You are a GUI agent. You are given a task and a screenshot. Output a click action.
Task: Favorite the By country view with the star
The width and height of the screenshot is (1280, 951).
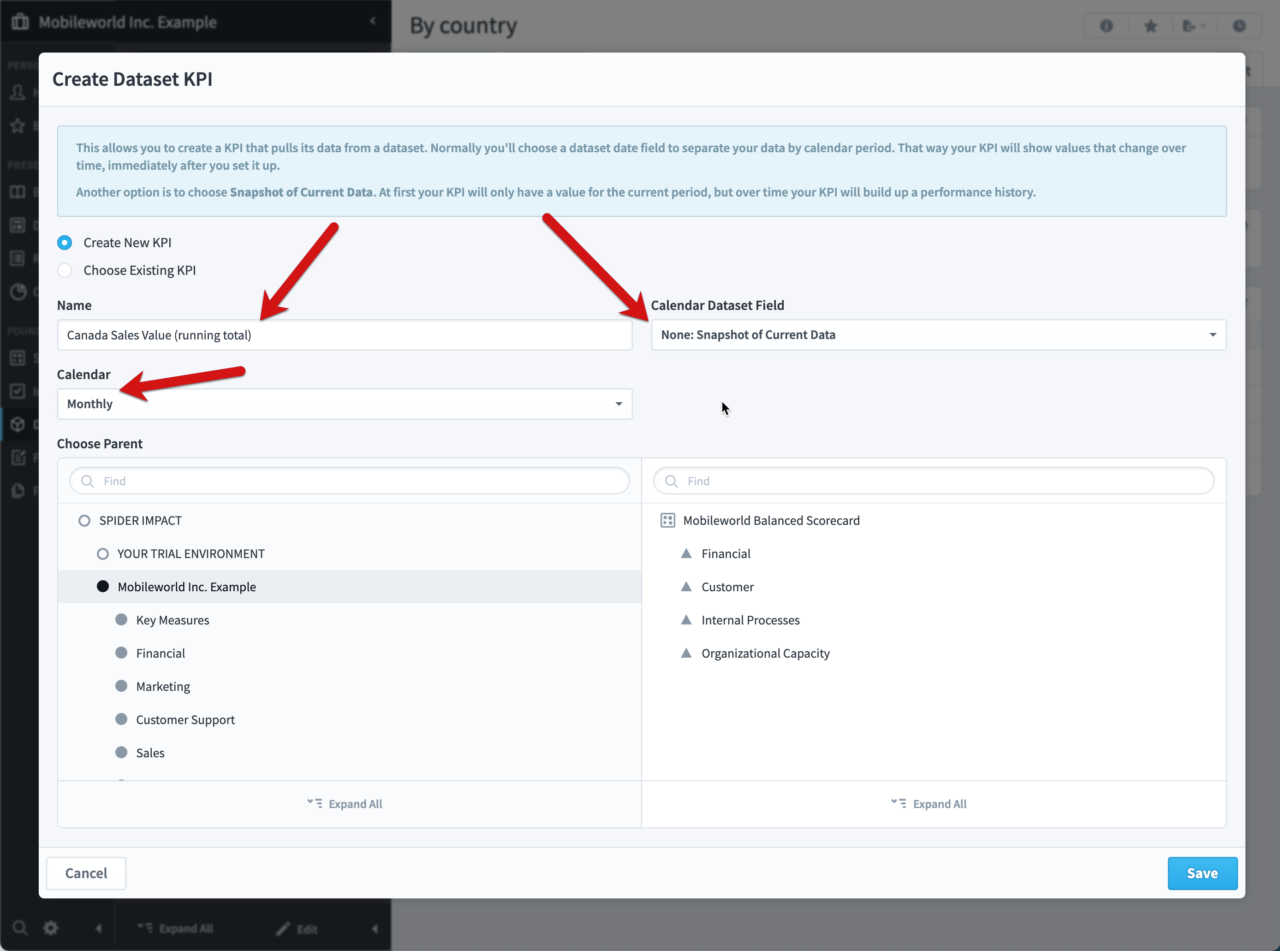pos(1151,25)
